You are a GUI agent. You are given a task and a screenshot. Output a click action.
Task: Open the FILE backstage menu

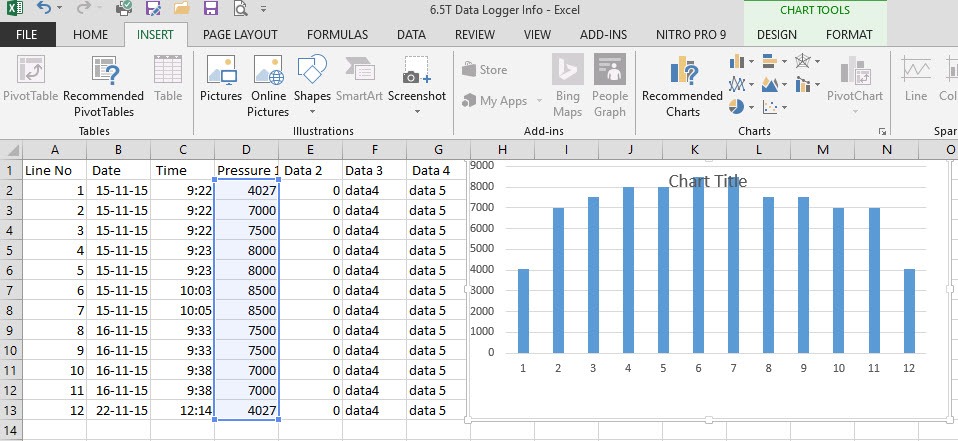[27, 34]
